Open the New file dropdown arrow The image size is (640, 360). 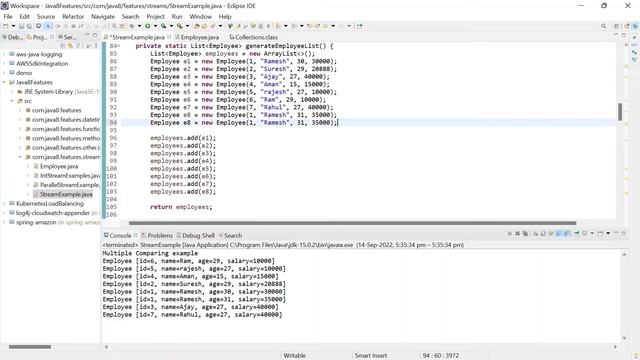point(13,26)
